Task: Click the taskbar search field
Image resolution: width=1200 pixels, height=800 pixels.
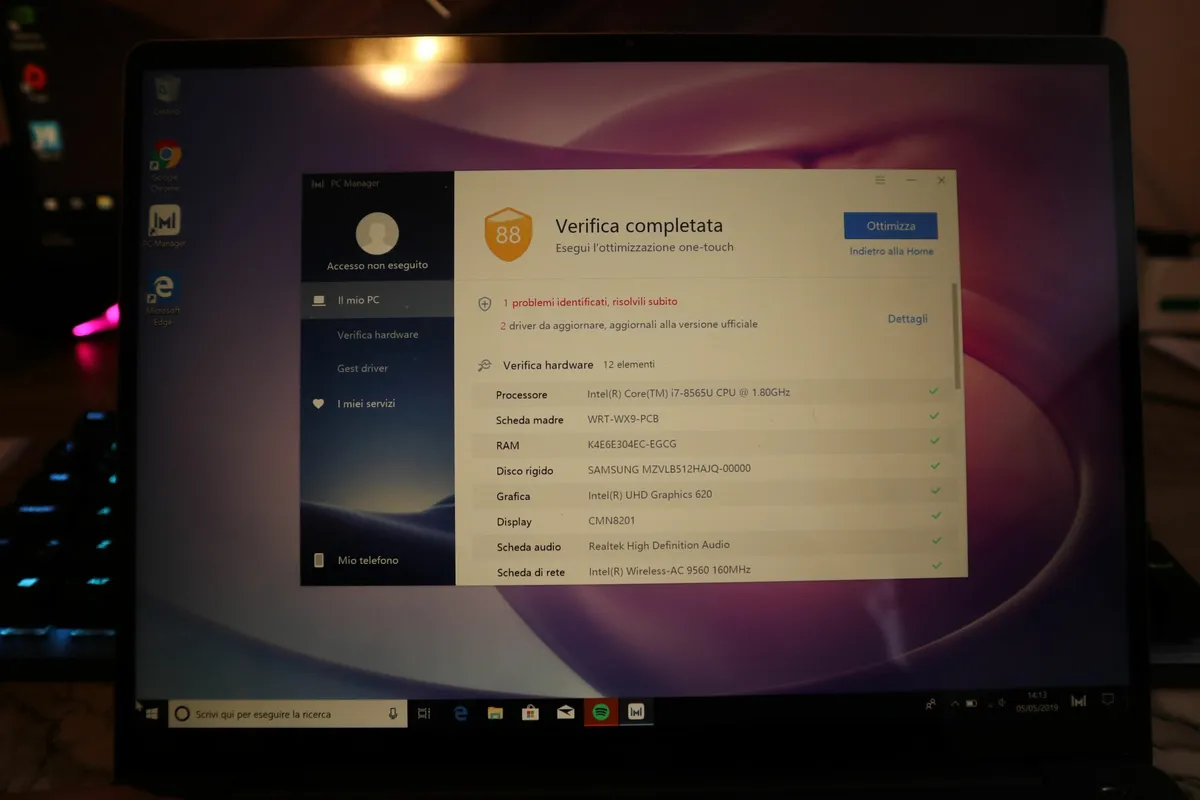Action: point(288,714)
